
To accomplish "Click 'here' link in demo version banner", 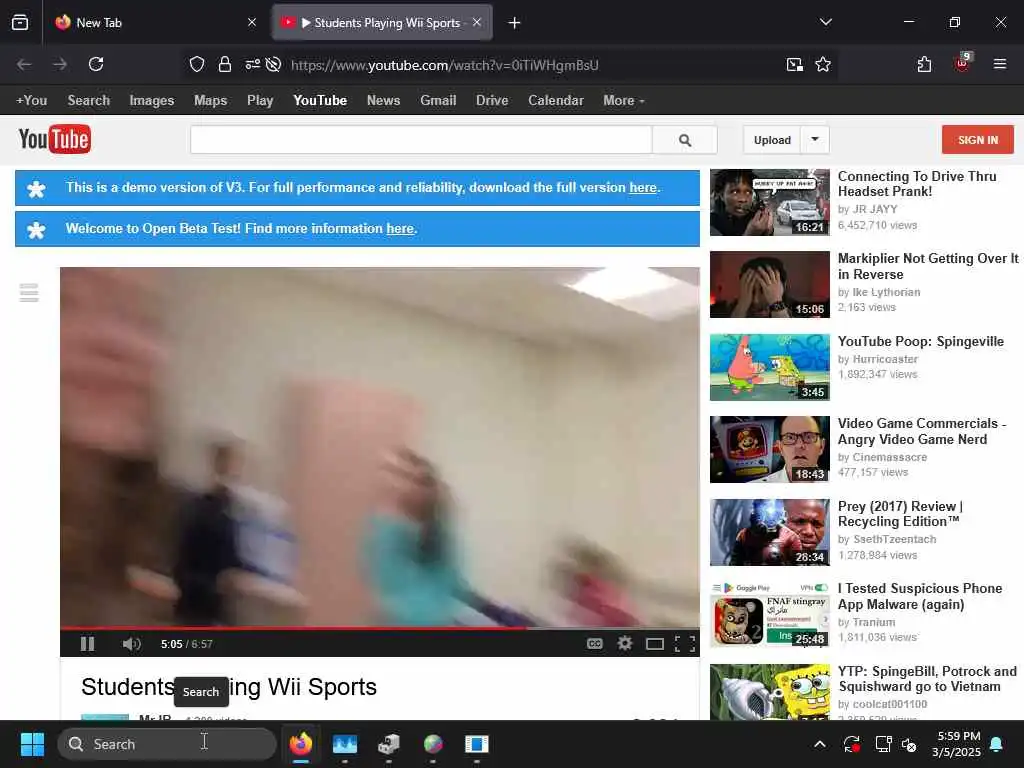I will (643, 187).
